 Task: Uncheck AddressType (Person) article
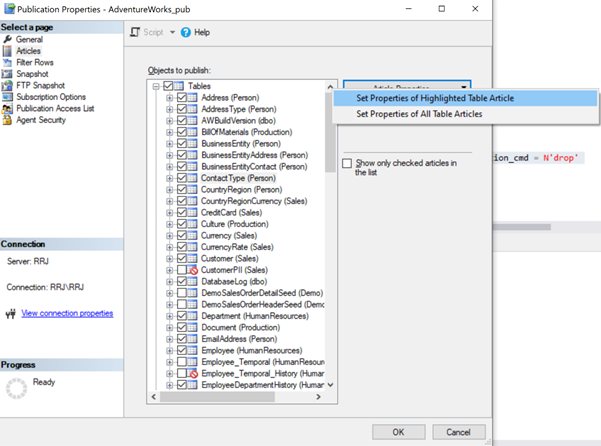click(182, 109)
